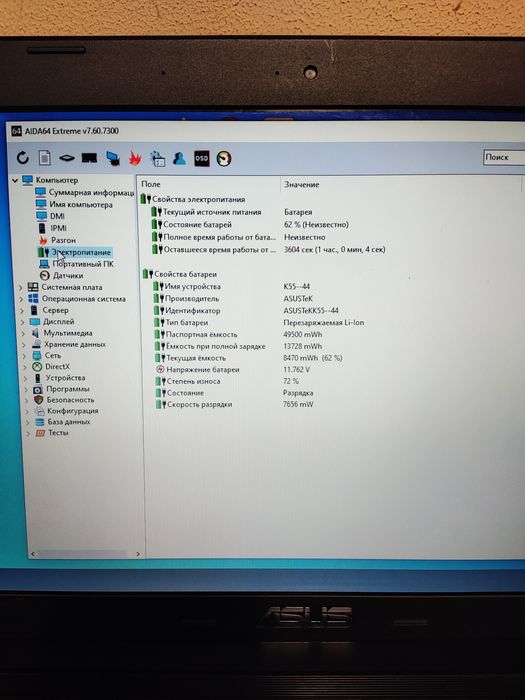Image resolution: width=525 pixels, height=700 pixels.
Task: Expand the Хранение данных node
Action: (24, 345)
